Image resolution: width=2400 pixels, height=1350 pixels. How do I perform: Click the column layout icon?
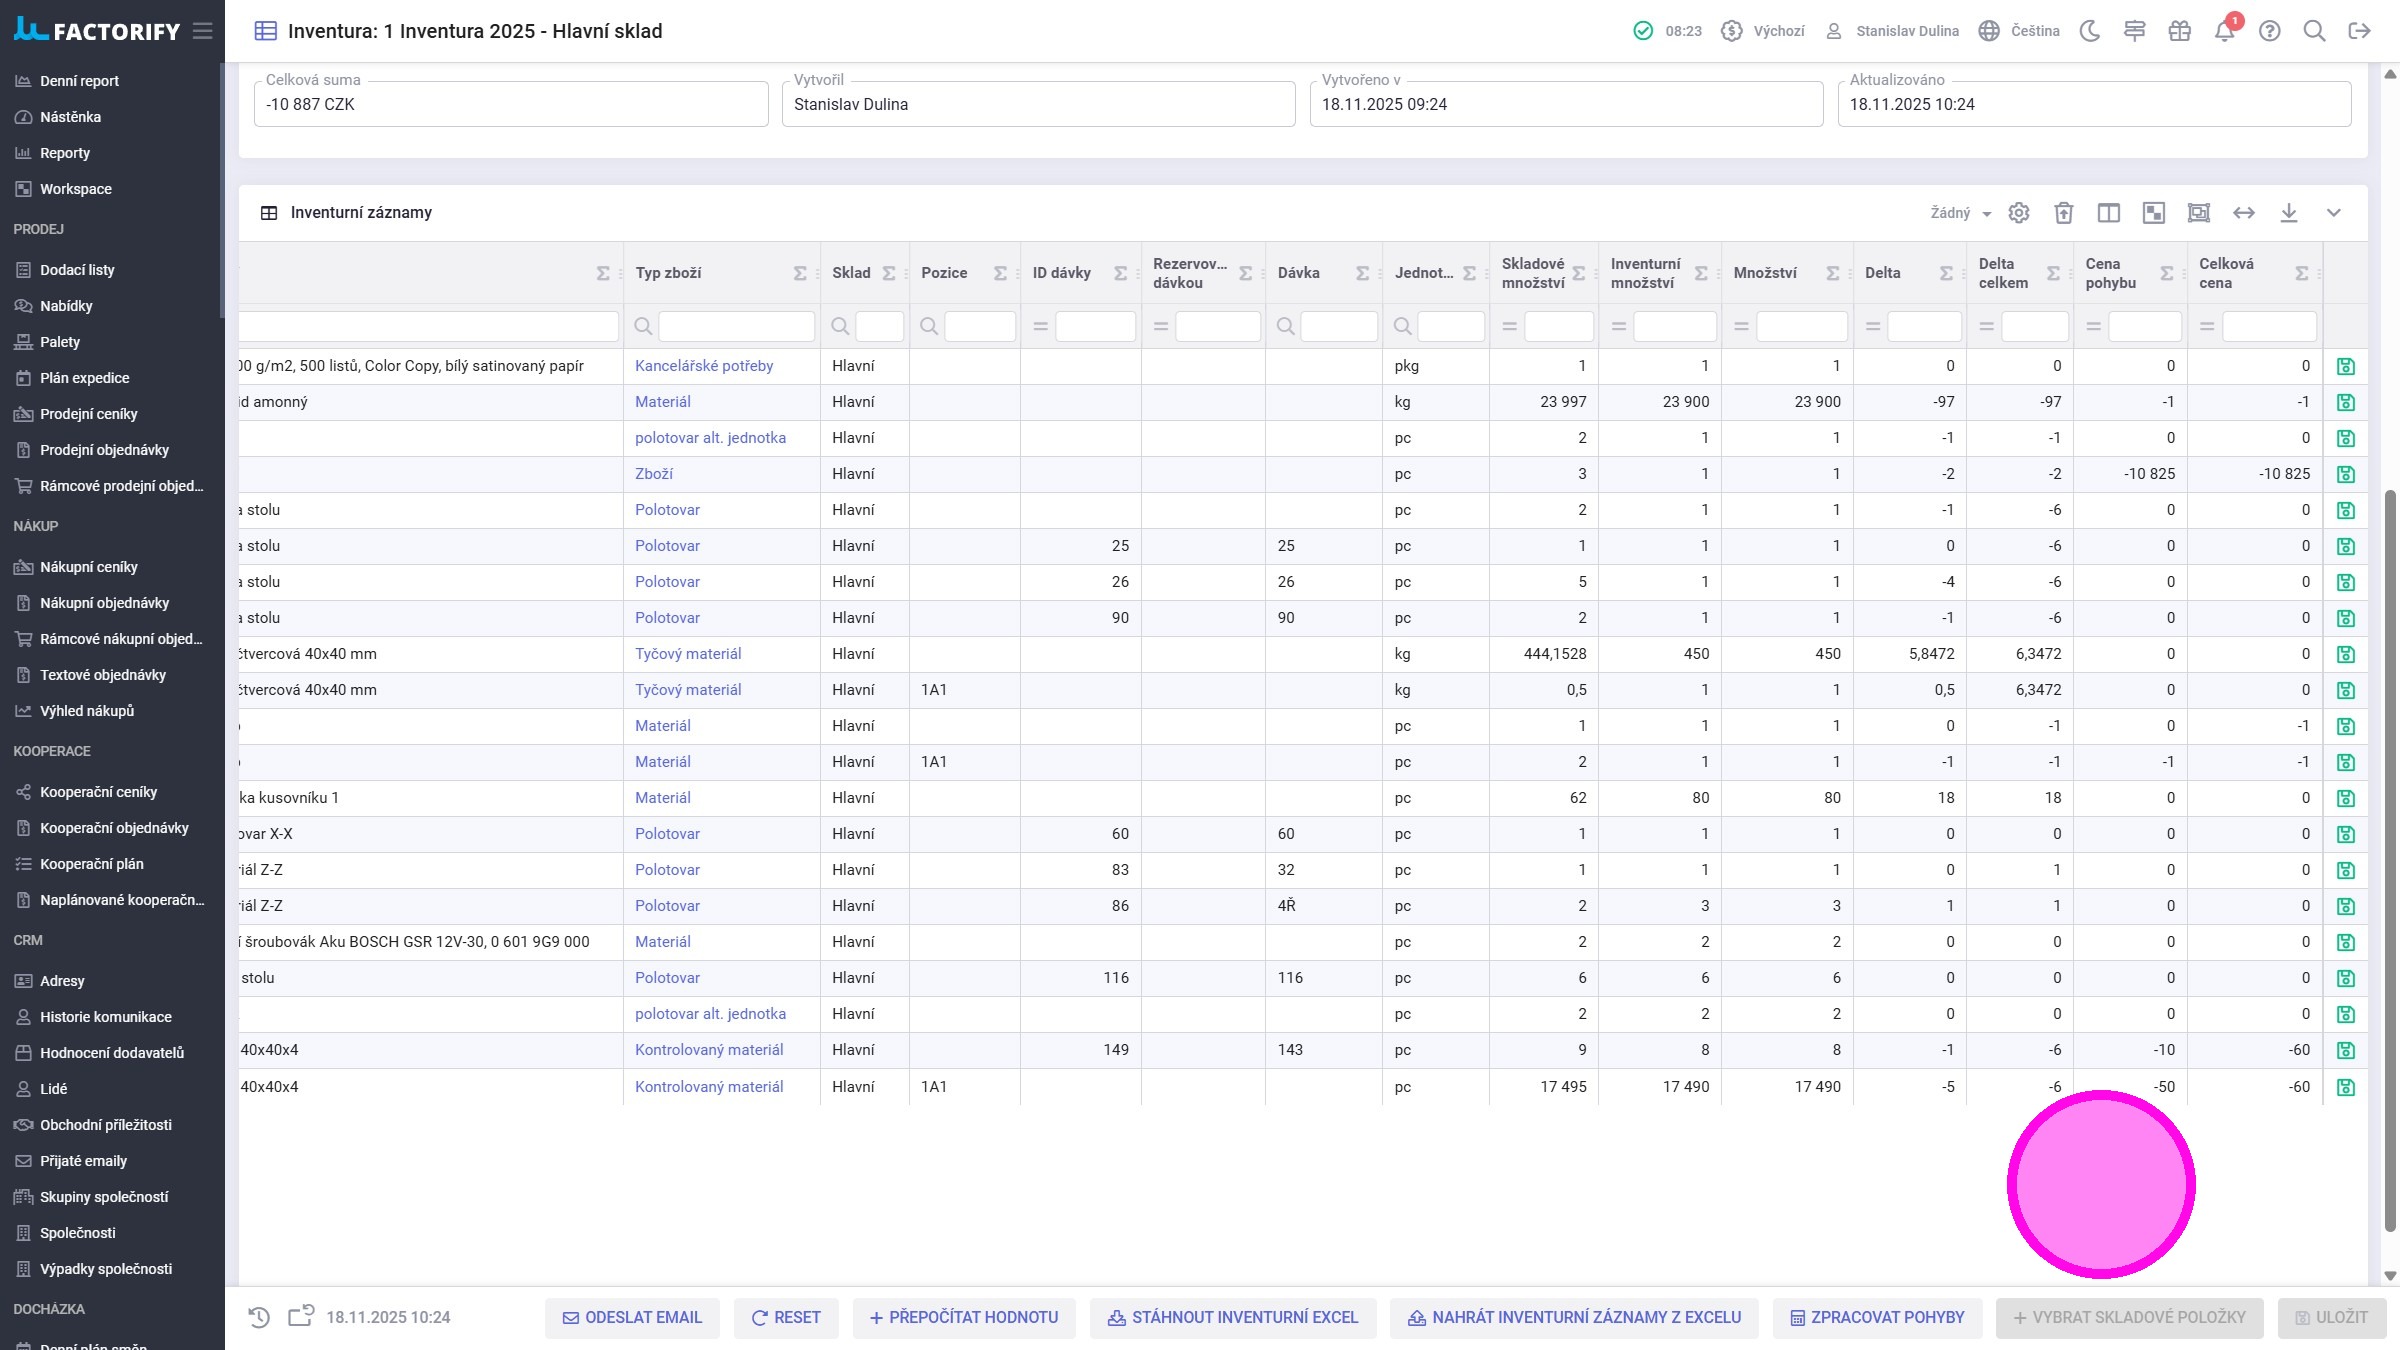(2109, 213)
